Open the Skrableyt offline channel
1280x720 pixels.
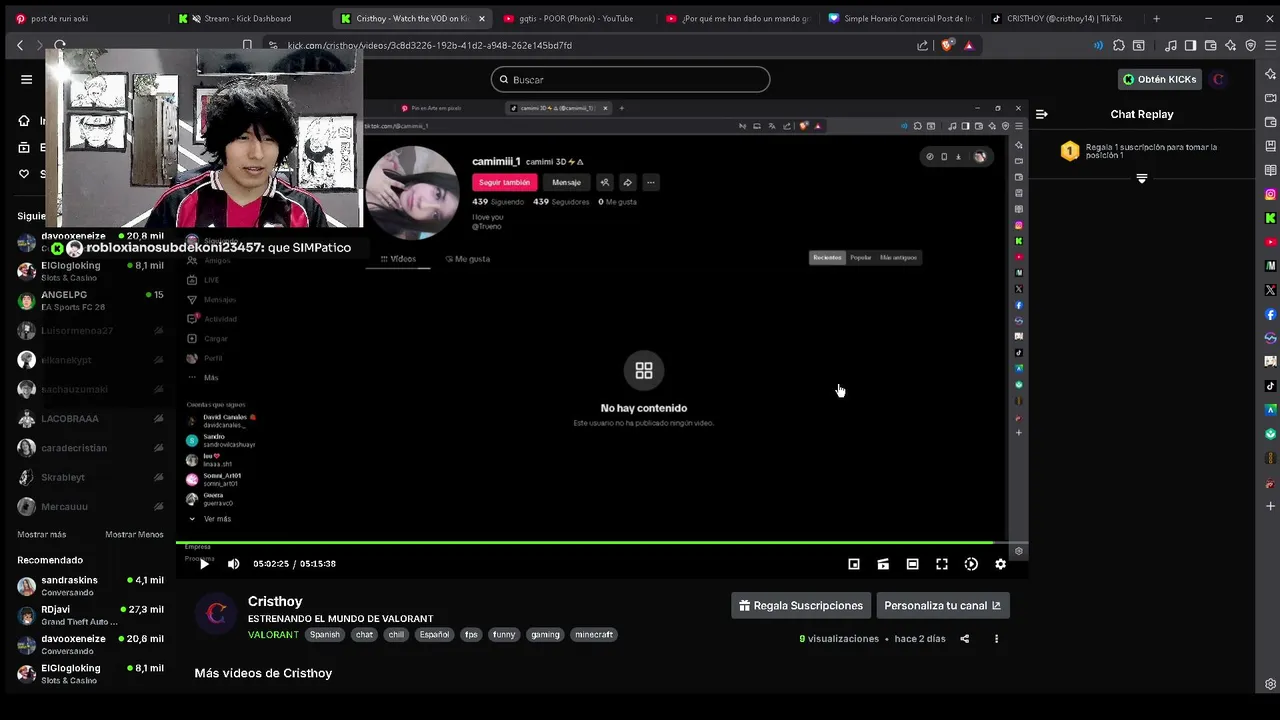(x=90, y=477)
